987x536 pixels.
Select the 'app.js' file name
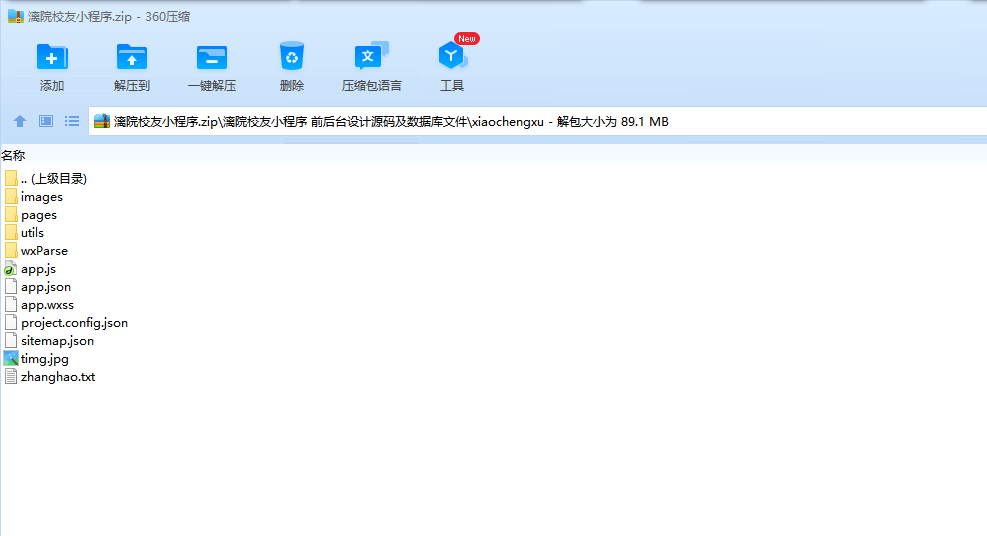click(x=38, y=269)
